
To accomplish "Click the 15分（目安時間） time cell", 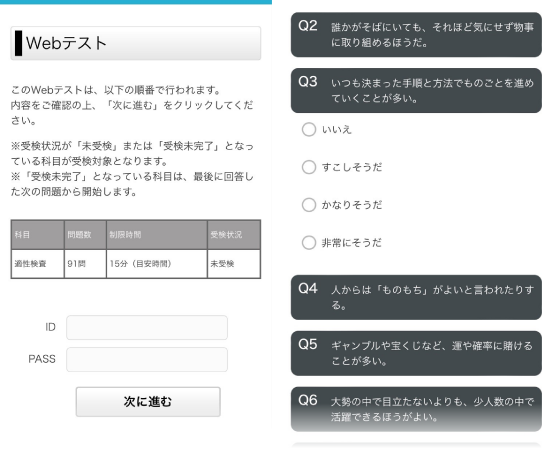I will point(157,264).
